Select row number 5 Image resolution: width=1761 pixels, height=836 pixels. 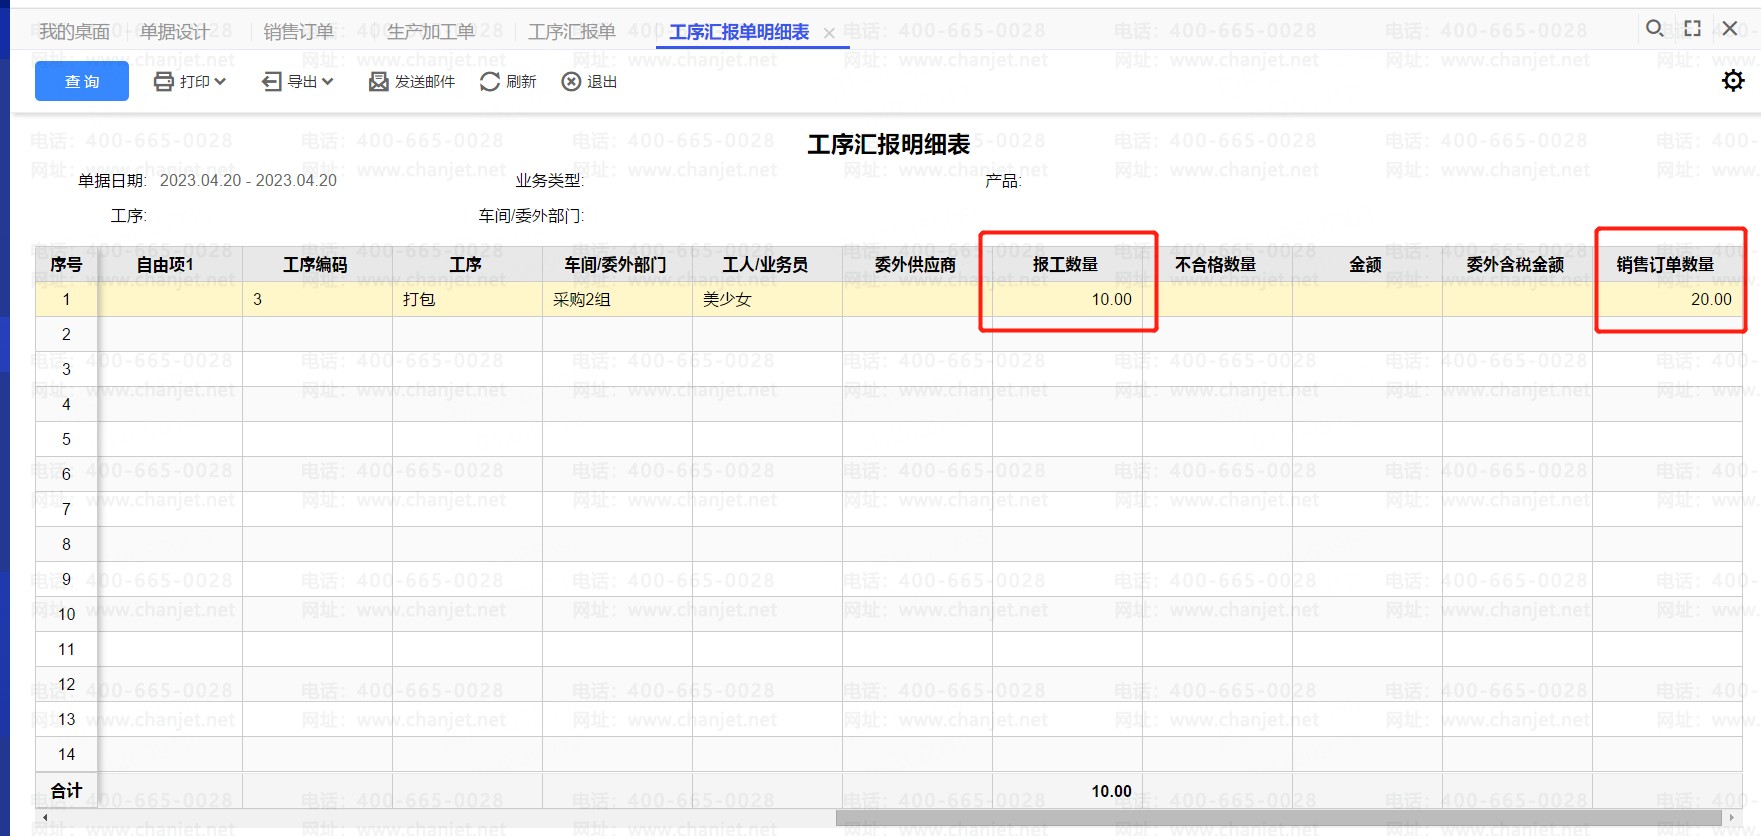pos(66,439)
